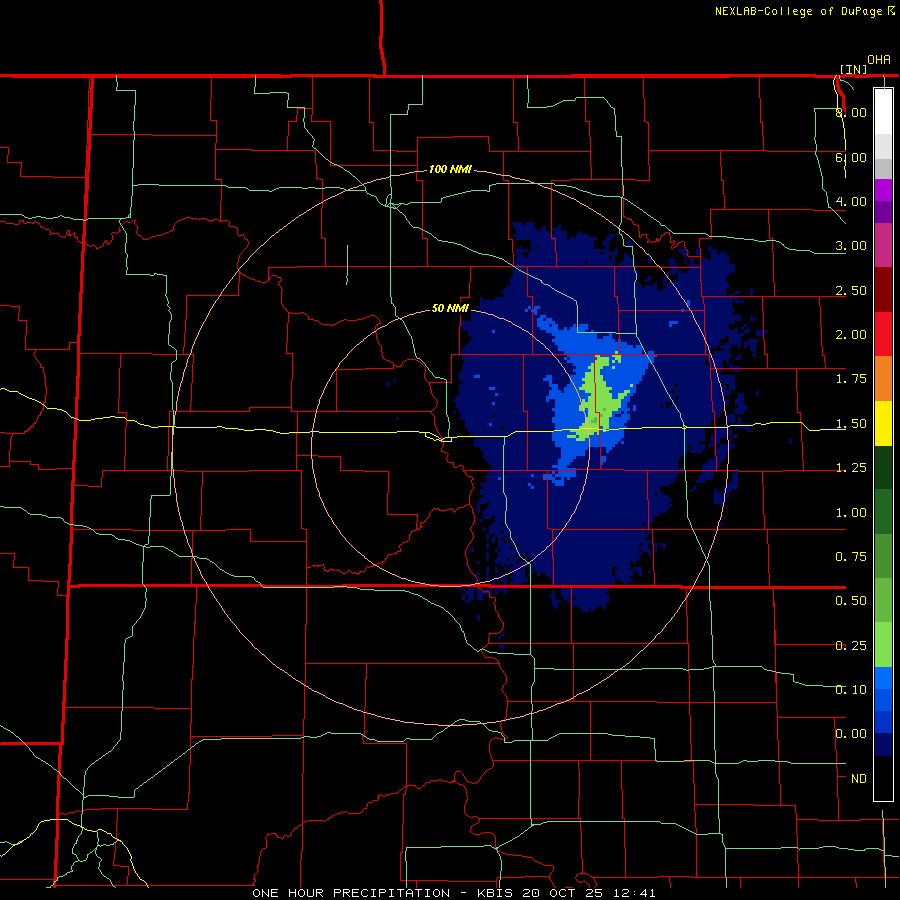Click the 4.00 legend value
This screenshot has height=900, width=900.
pos(851,201)
